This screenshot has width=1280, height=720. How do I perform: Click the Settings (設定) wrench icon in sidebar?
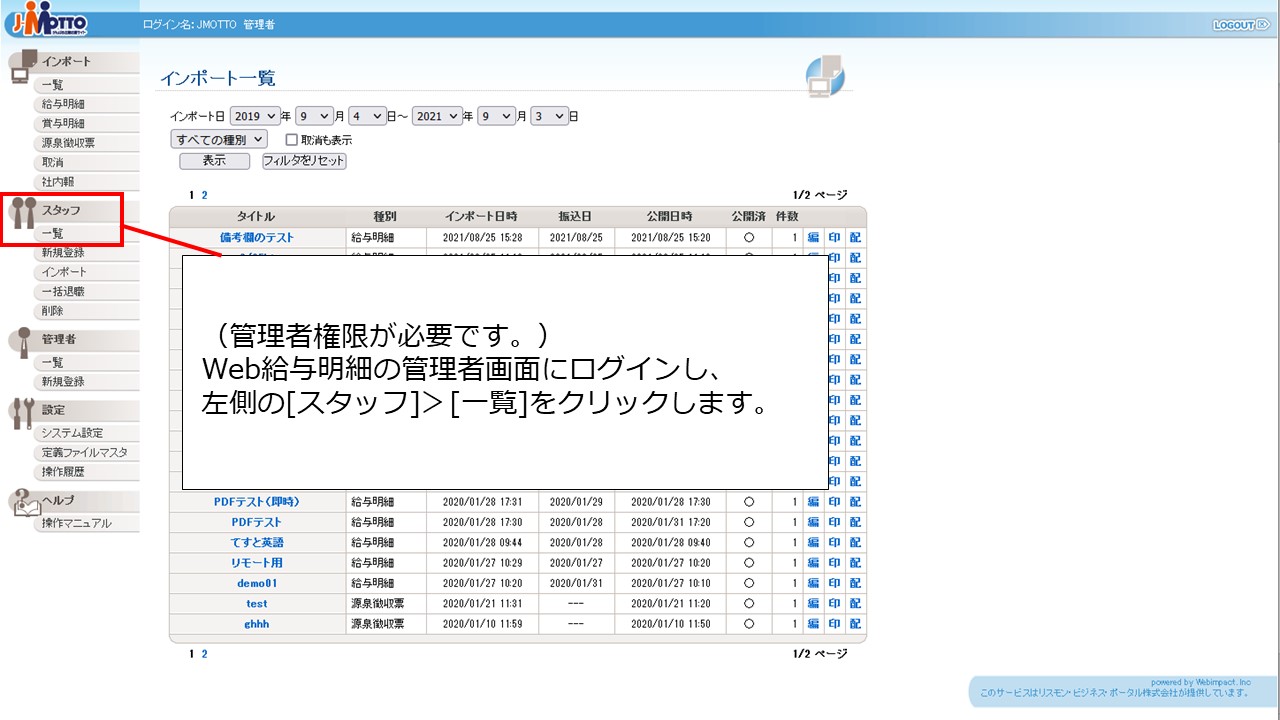pyautogui.click(x=24, y=412)
